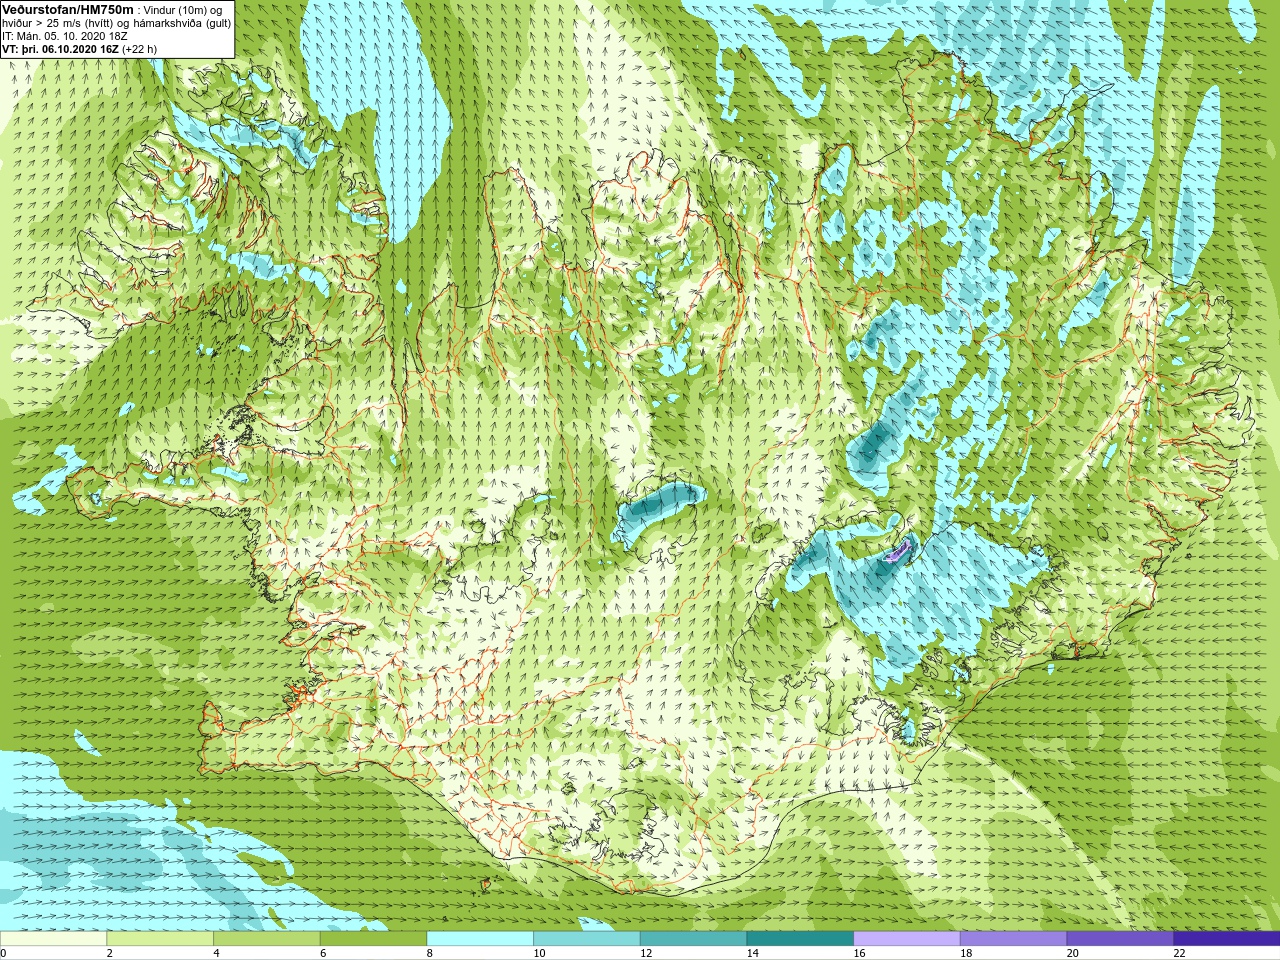This screenshot has height=960, width=1280.
Task: Click the legend scale label "14"
Action: click(753, 953)
